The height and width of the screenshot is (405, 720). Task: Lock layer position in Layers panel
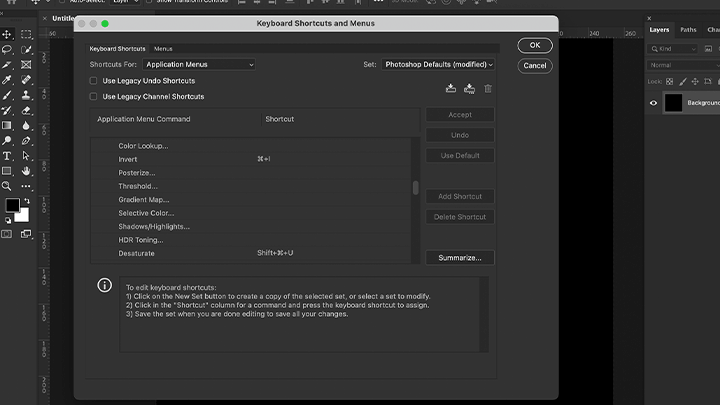pos(695,82)
